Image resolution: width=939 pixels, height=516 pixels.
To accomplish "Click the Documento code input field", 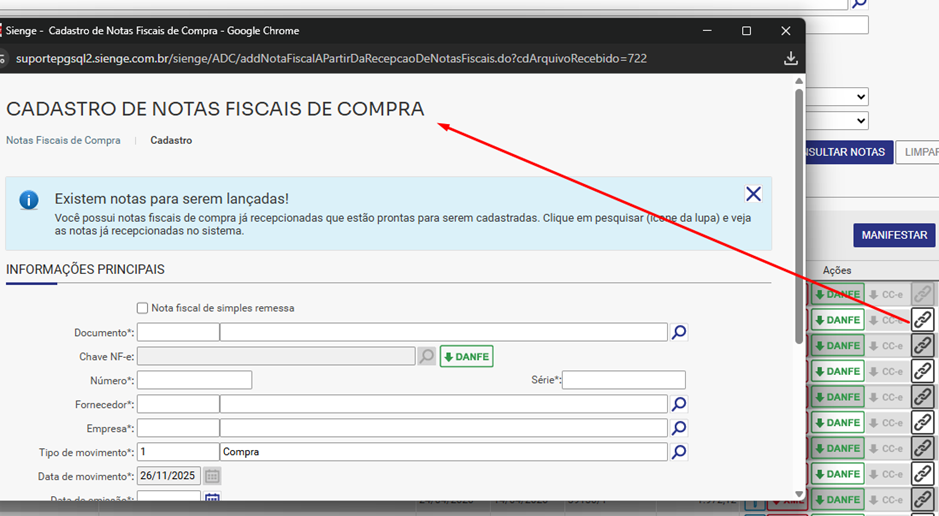I will [x=178, y=332].
